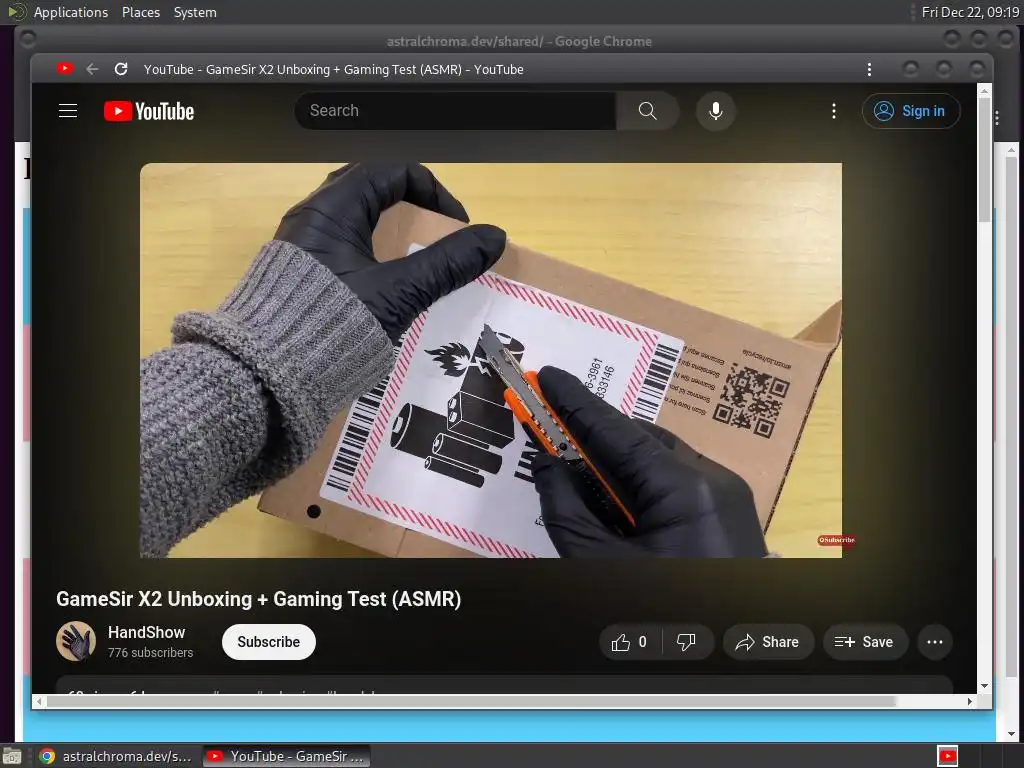Click the YouTube window scroll-up arrow
Image resolution: width=1024 pixels, height=768 pixels.
(x=984, y=91)
